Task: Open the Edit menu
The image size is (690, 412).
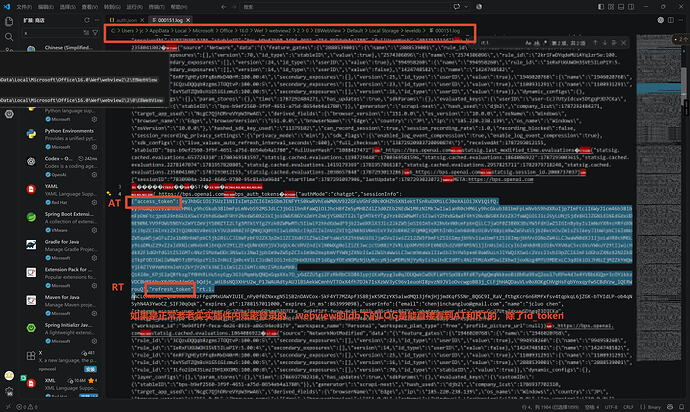Action: (x=46, y=7)
